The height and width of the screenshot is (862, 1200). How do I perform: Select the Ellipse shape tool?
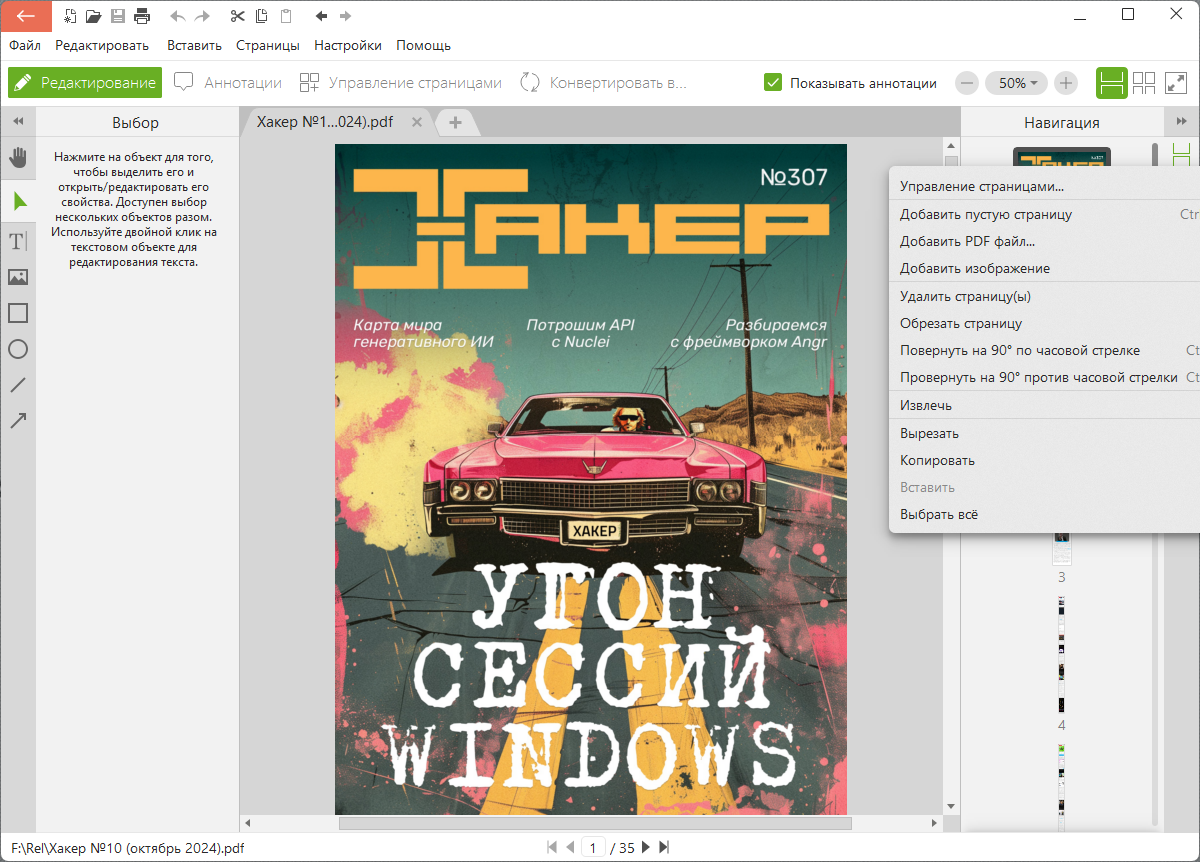18,349
